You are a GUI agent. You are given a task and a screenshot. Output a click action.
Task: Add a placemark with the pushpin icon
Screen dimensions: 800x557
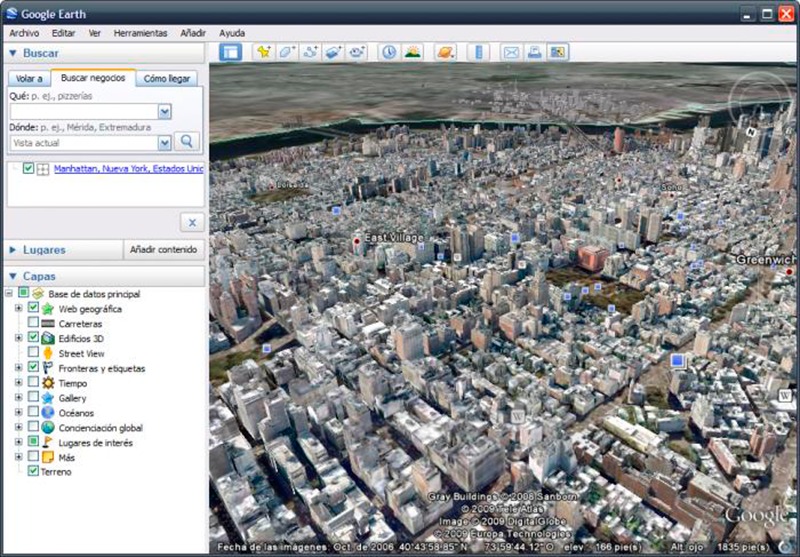coord(264,52)
